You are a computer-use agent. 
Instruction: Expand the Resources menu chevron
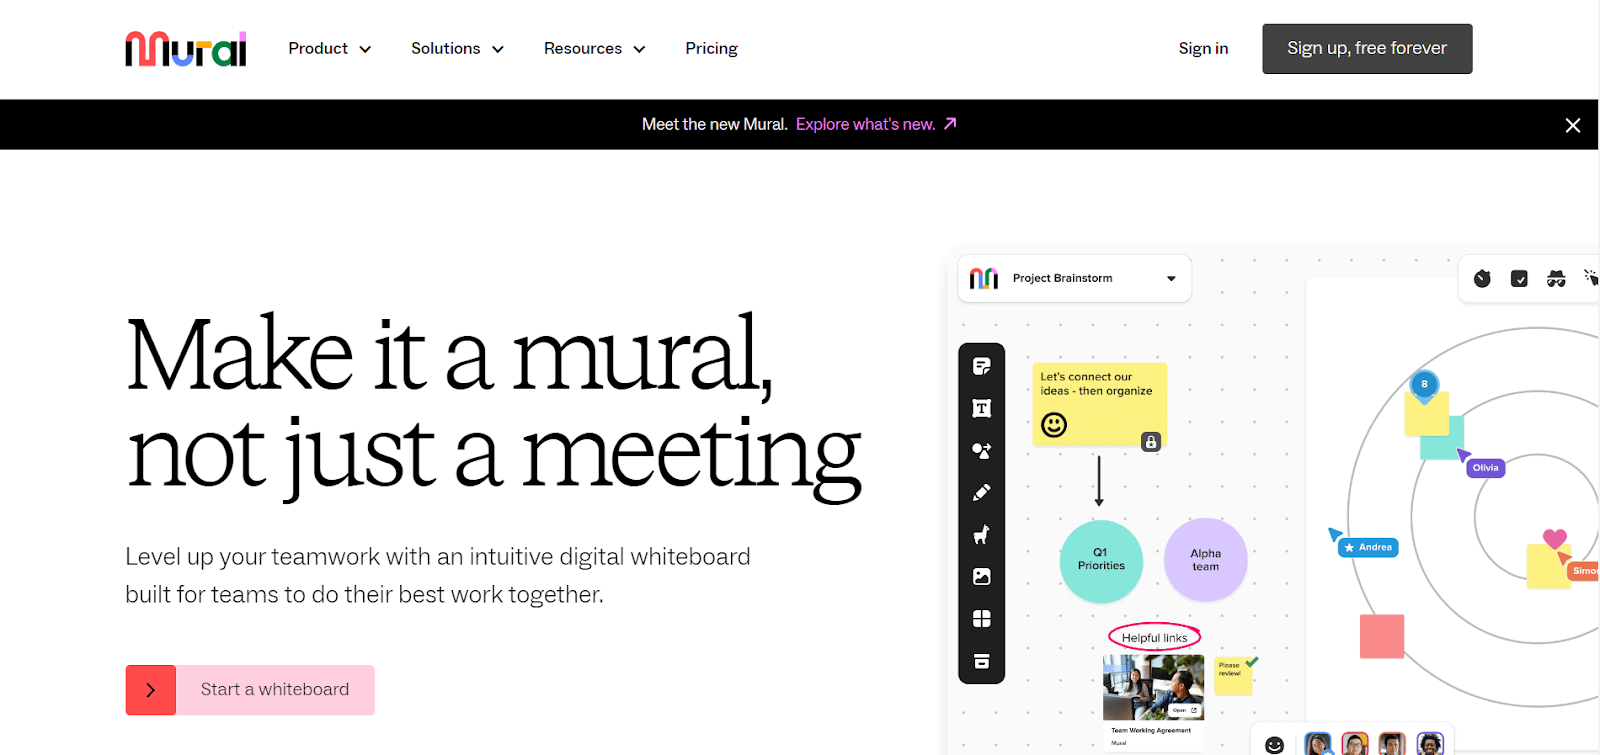tap(639, 49)
